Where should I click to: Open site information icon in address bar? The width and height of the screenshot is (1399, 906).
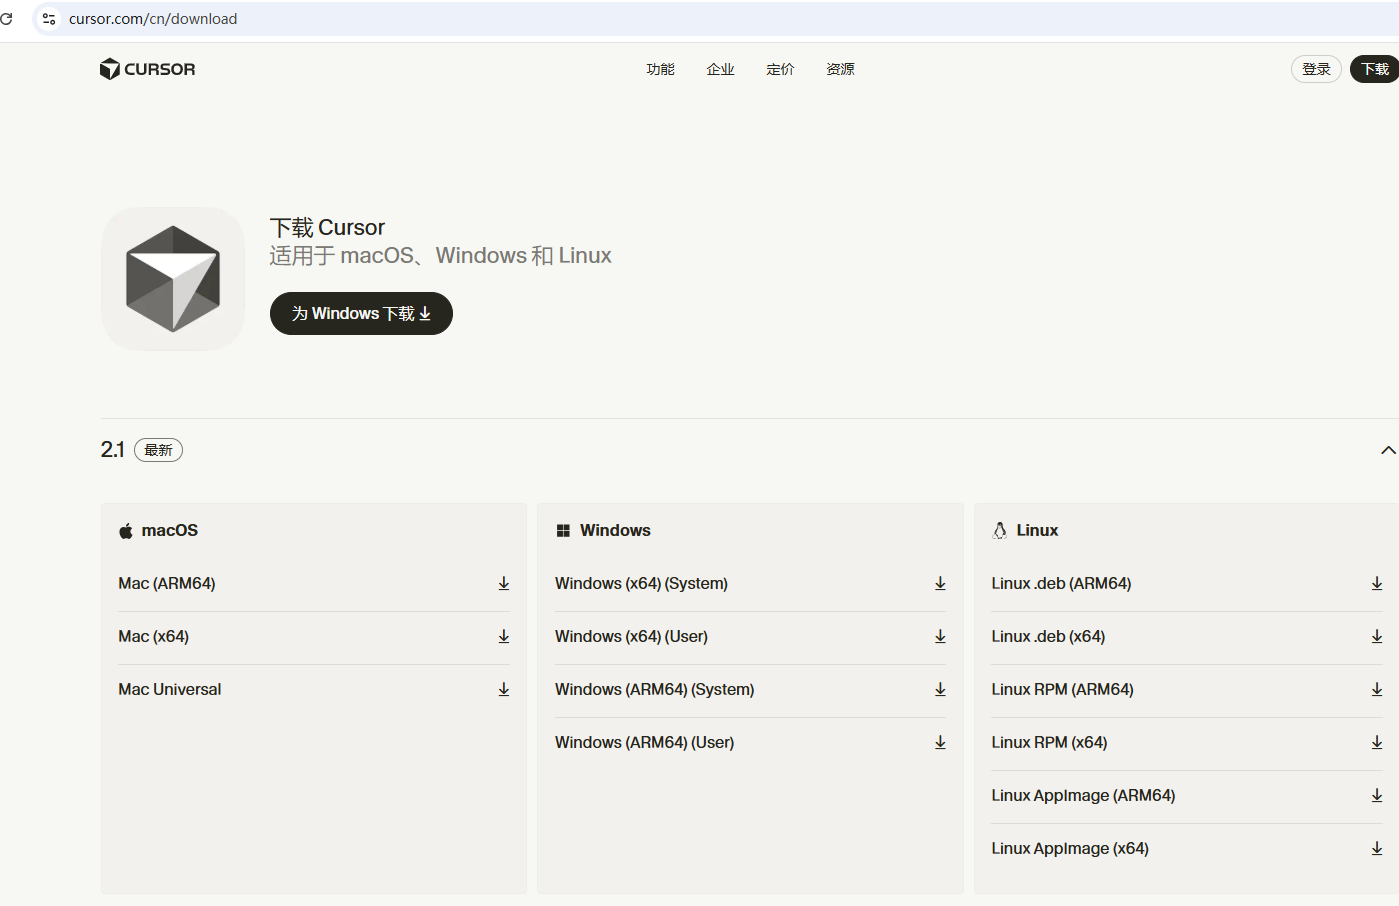48,19
